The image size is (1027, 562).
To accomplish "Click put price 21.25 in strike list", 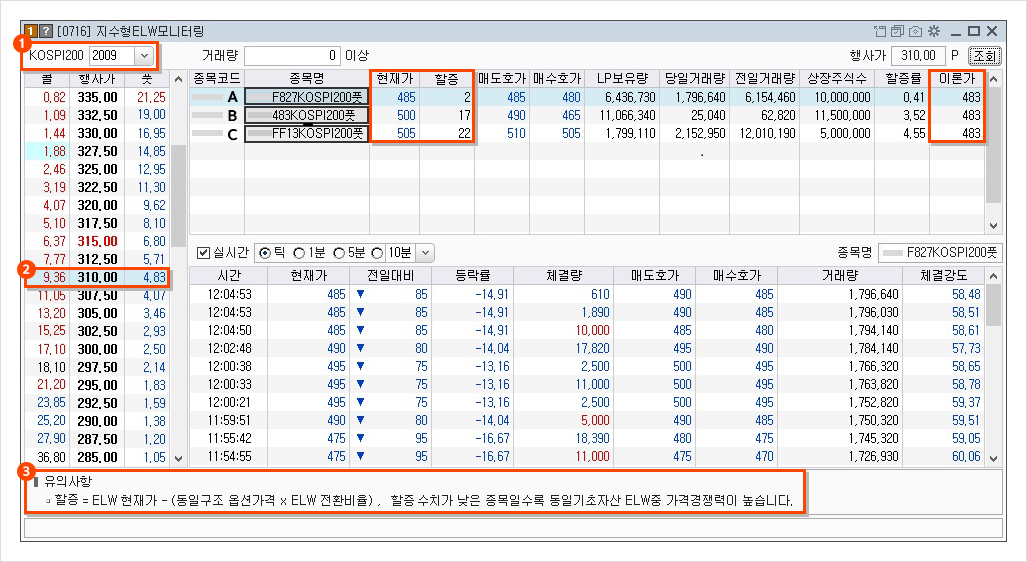I will (x=151, y=97).
